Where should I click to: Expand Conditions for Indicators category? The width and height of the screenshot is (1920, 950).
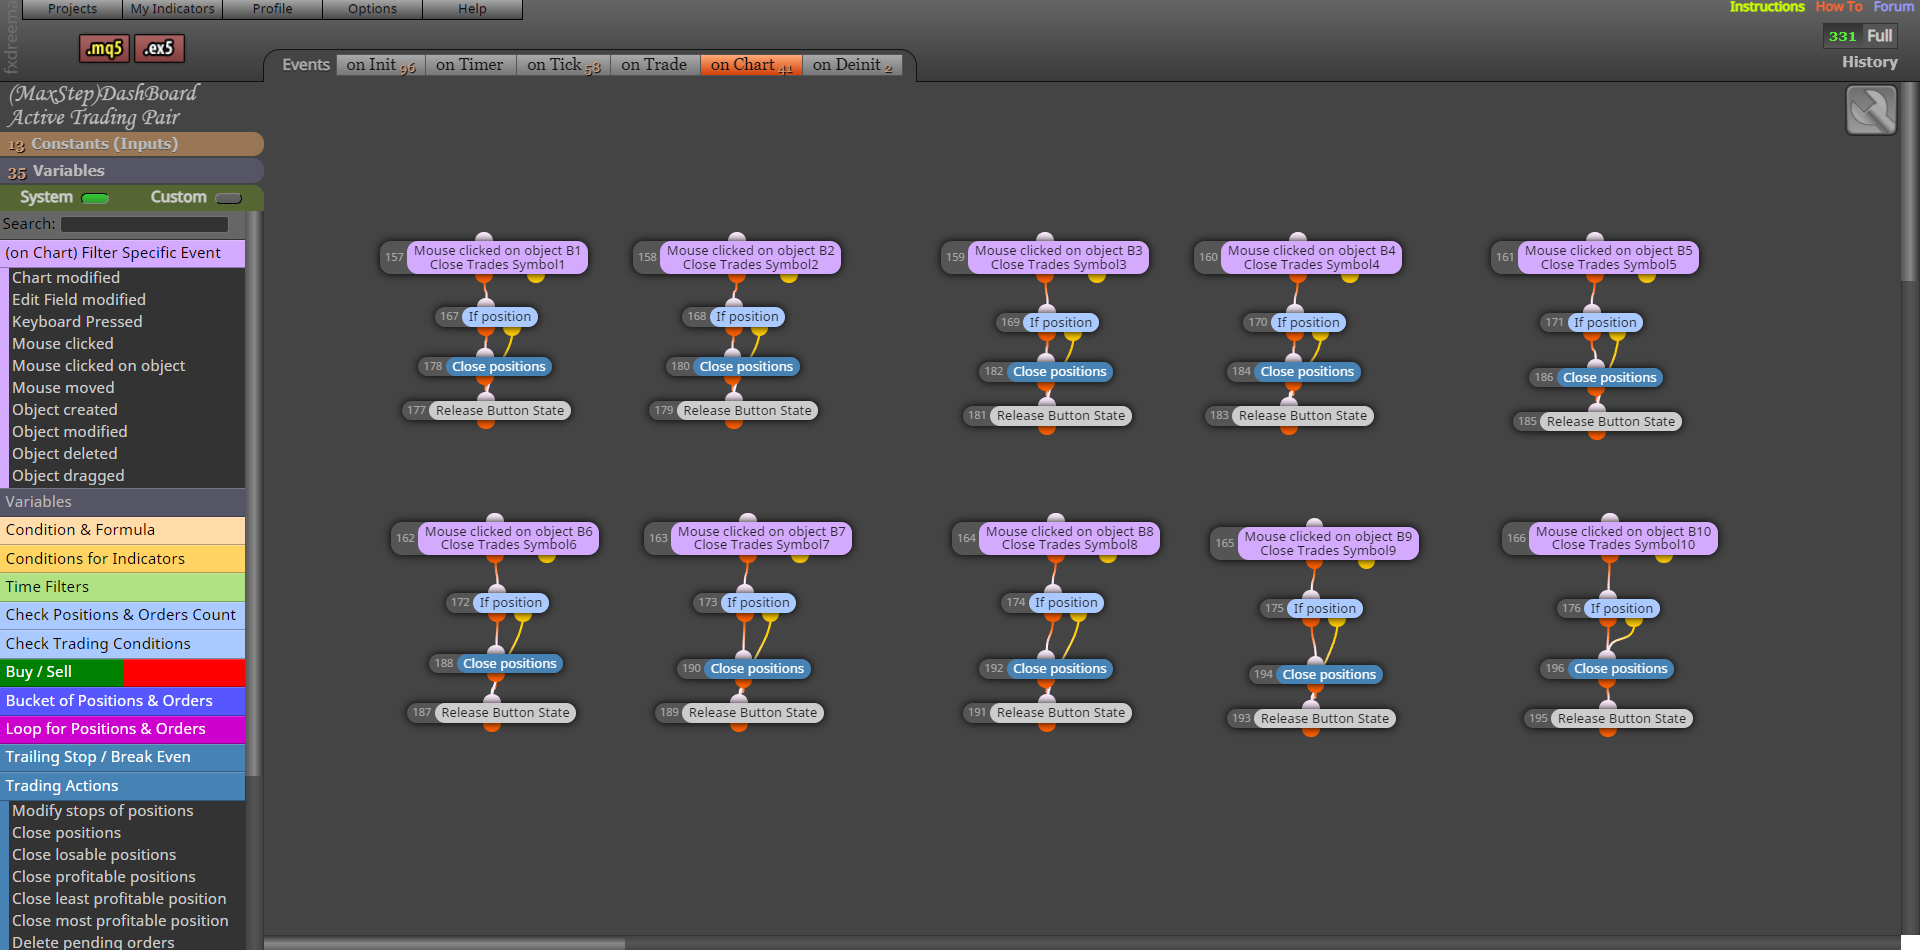point(122,558)
